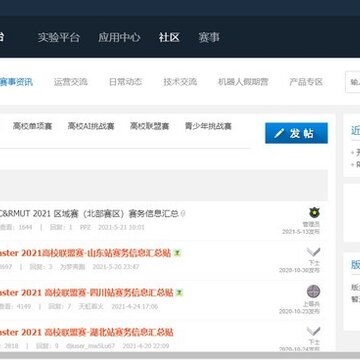Click the 上等兵 user avatar icon
This screenshot has width=360, height=360.
313,291
